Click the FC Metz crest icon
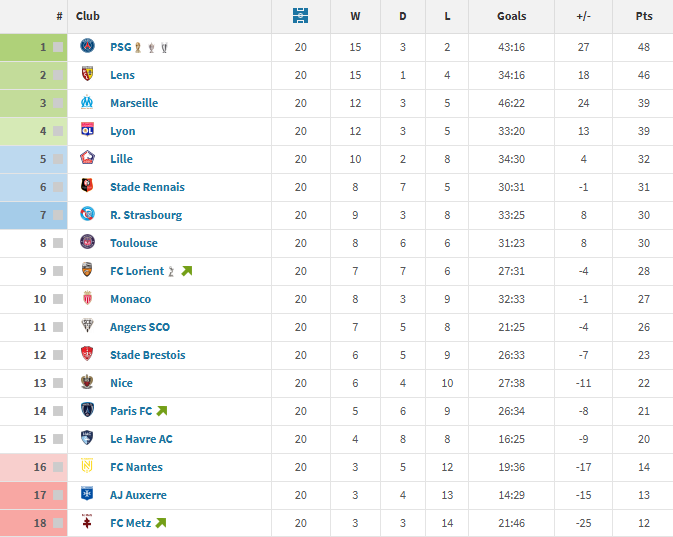This screenshot has width=673, height=537. pyautogui.click(x=88, y=523)
